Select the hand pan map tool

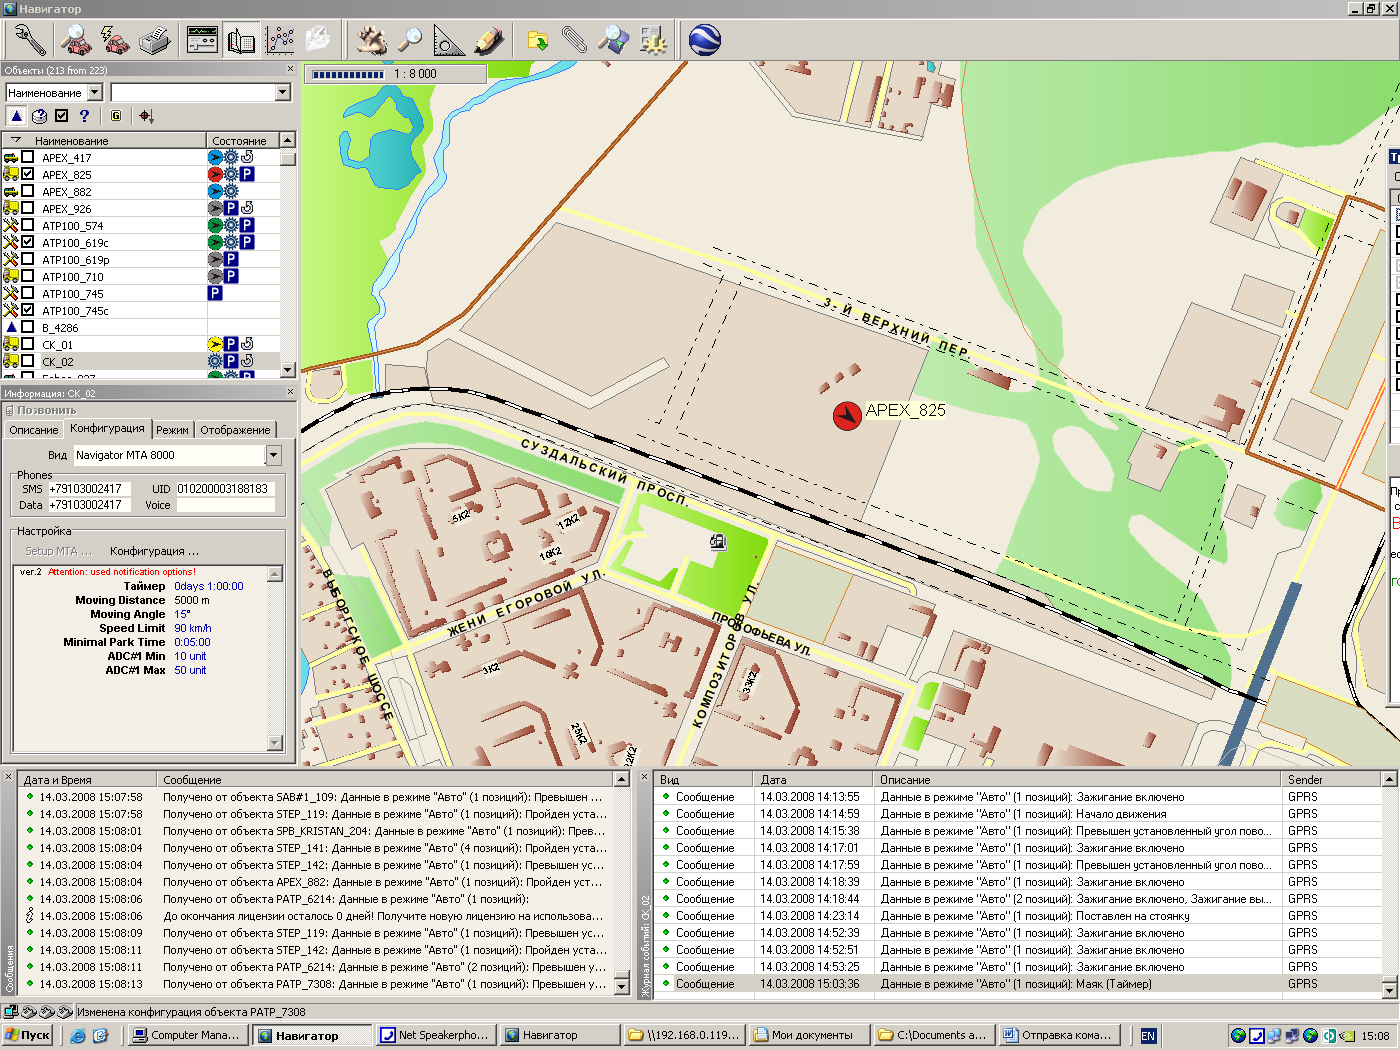tap(372, 40)
